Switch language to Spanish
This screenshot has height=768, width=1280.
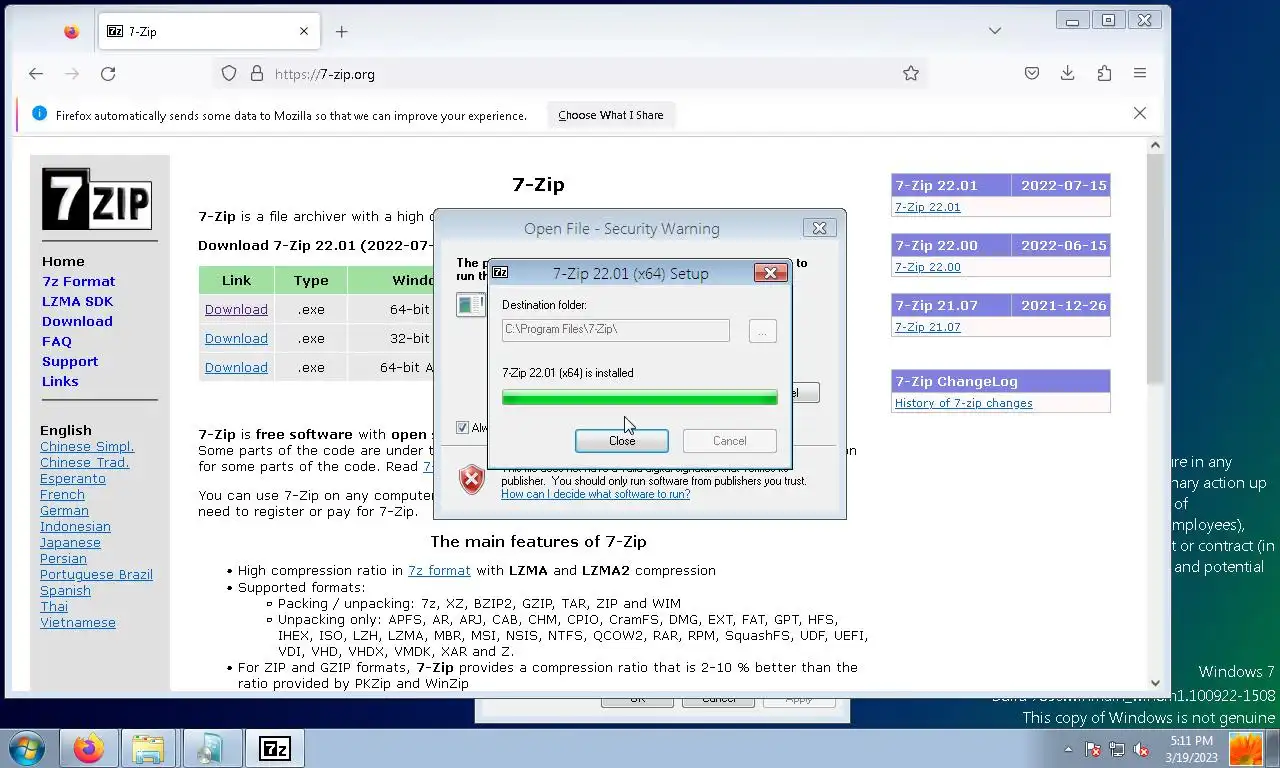(65, 590)
